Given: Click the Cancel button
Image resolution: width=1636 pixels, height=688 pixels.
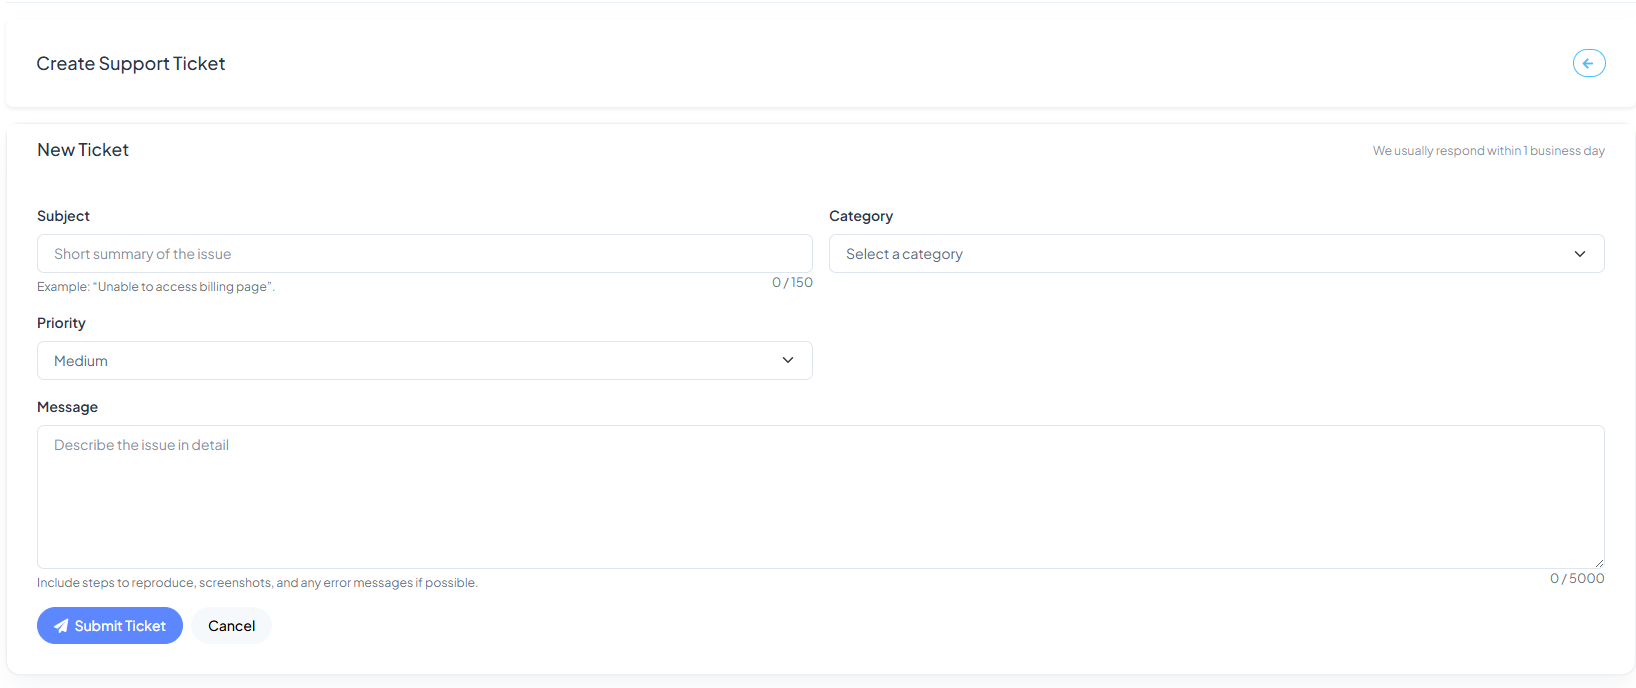Looking at the screenshot, I should [x=231, y=625].
